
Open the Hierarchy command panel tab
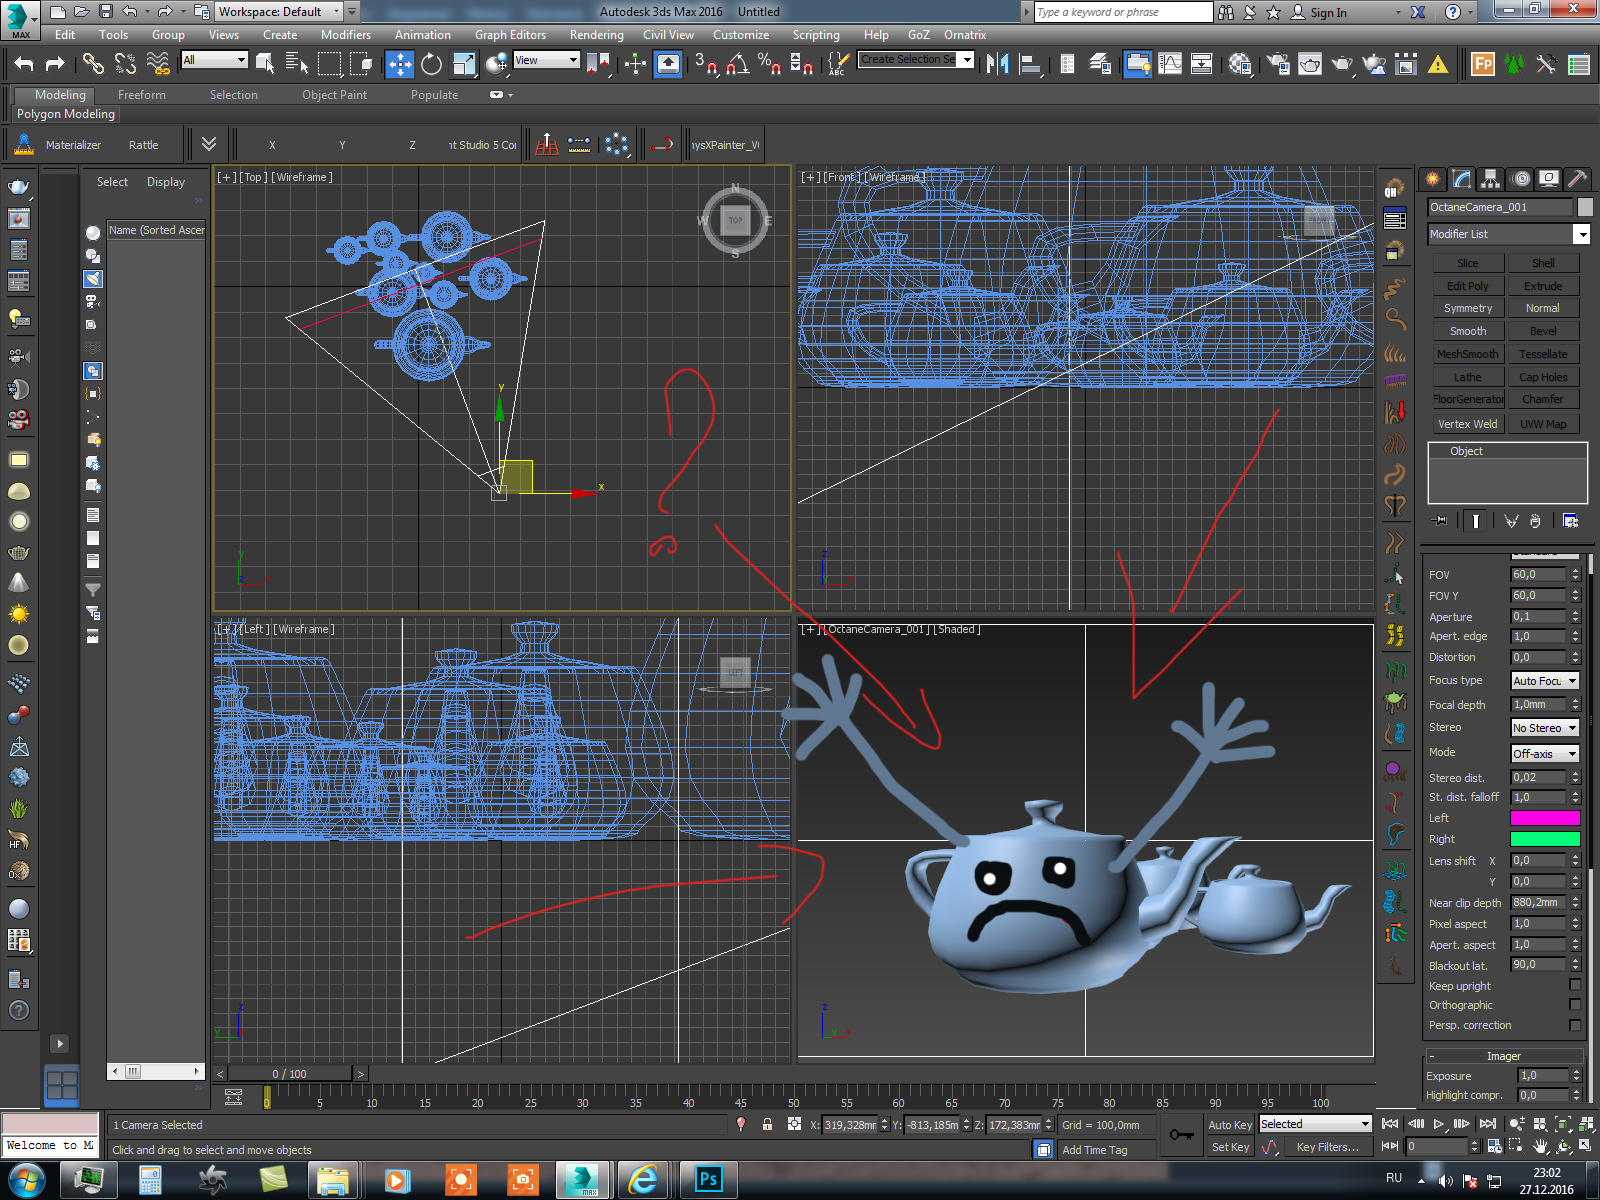pos(1490,178)
